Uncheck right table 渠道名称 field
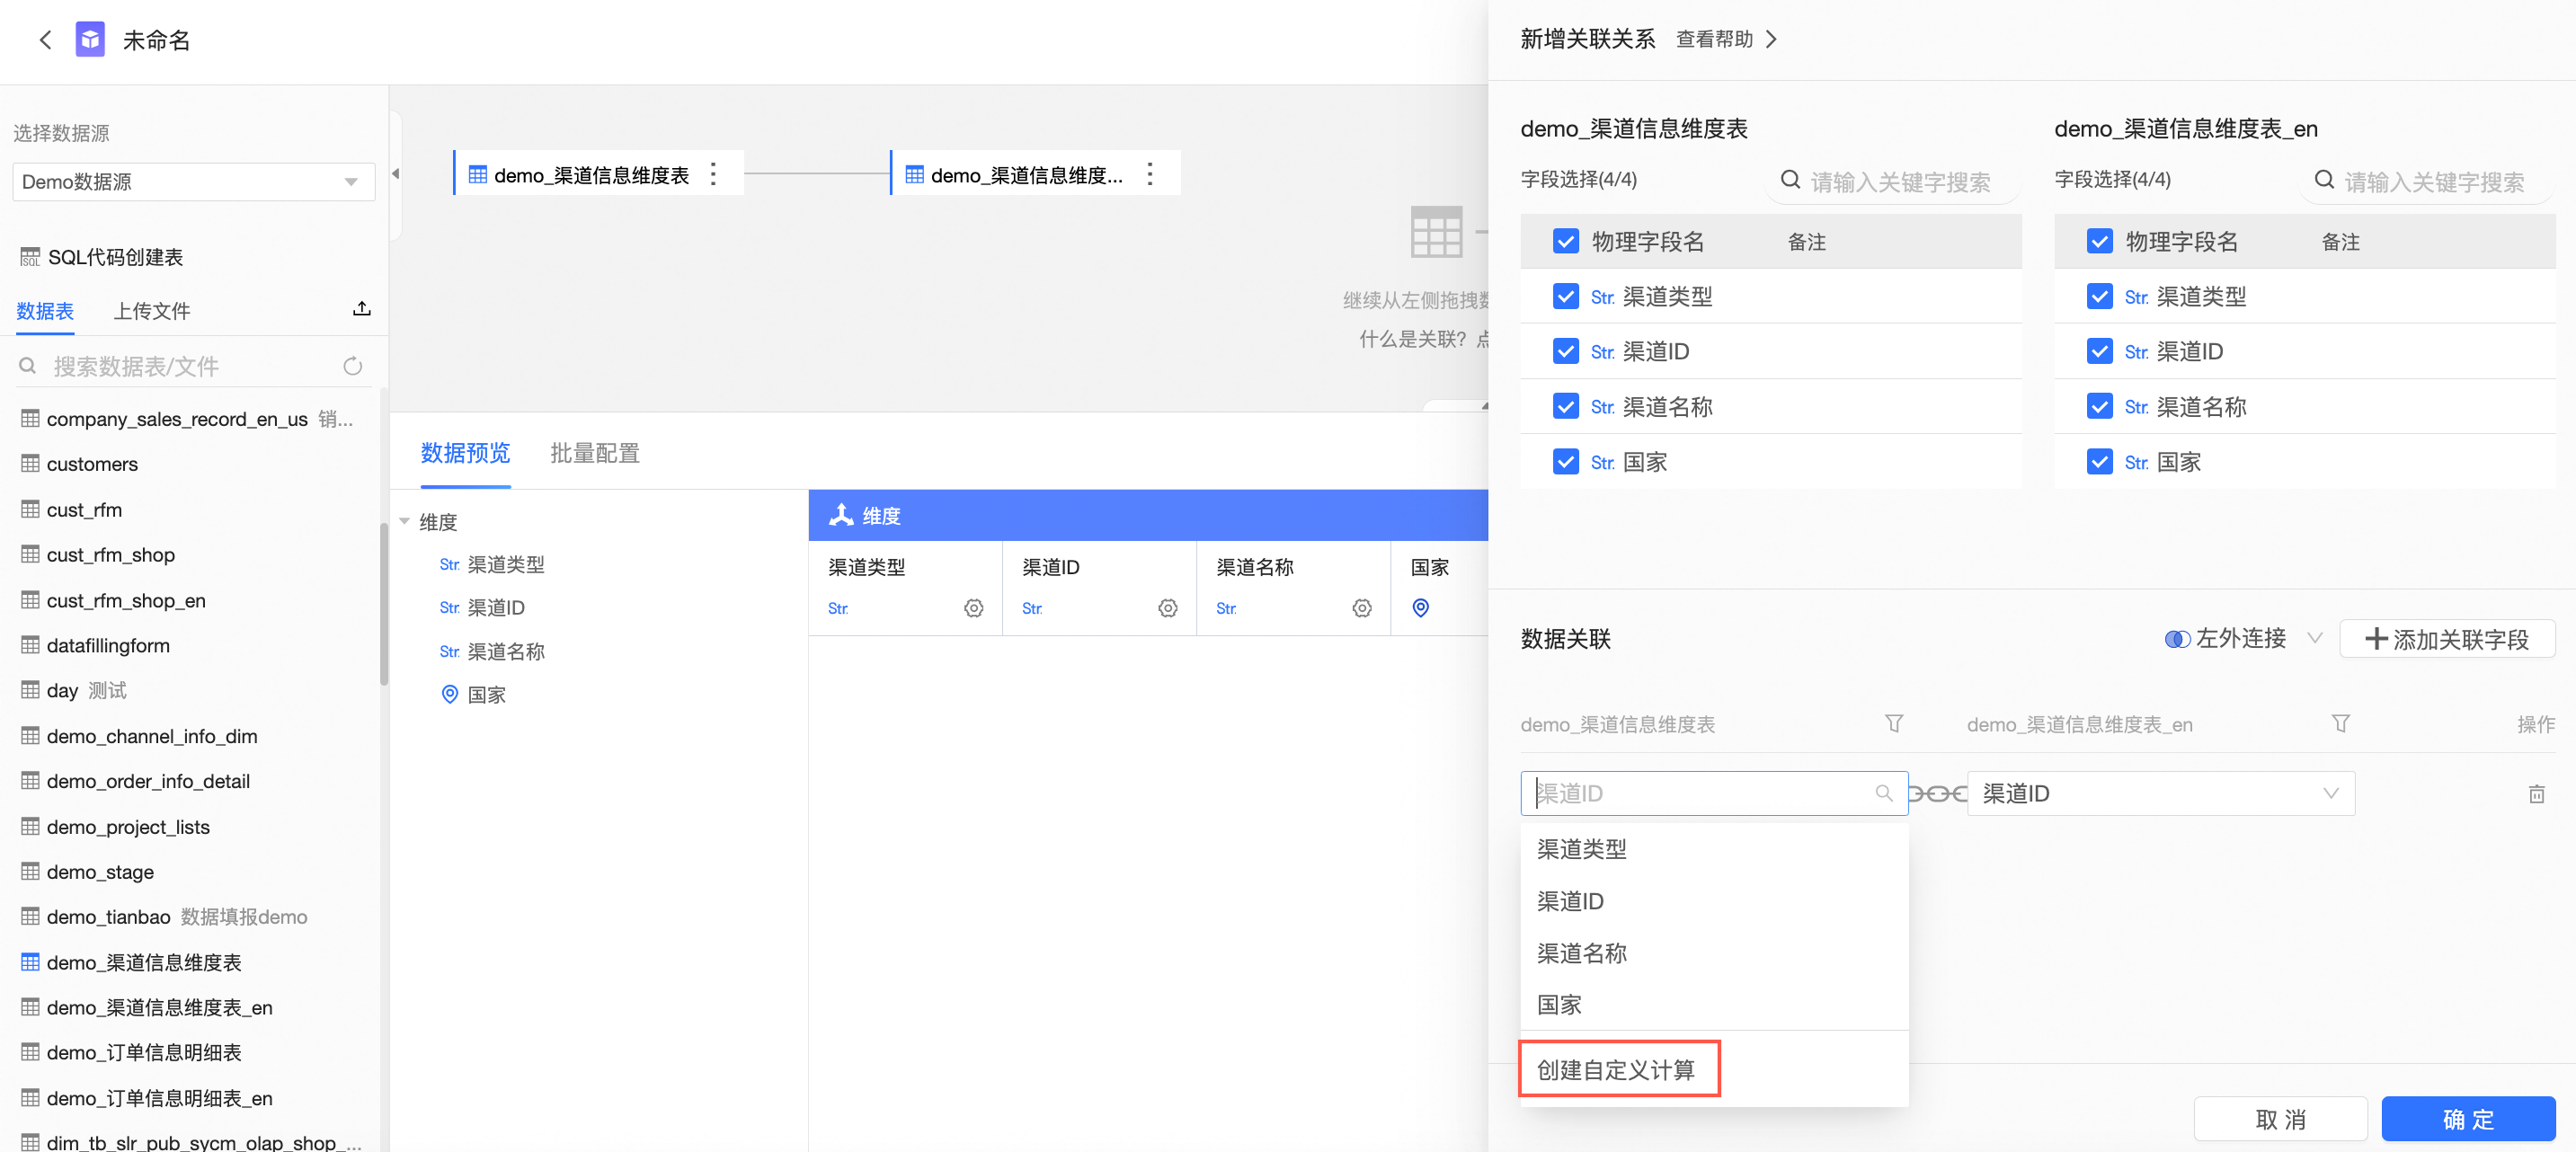Viewport: 2576px width, 1152px height. [x=2100, y=407]
